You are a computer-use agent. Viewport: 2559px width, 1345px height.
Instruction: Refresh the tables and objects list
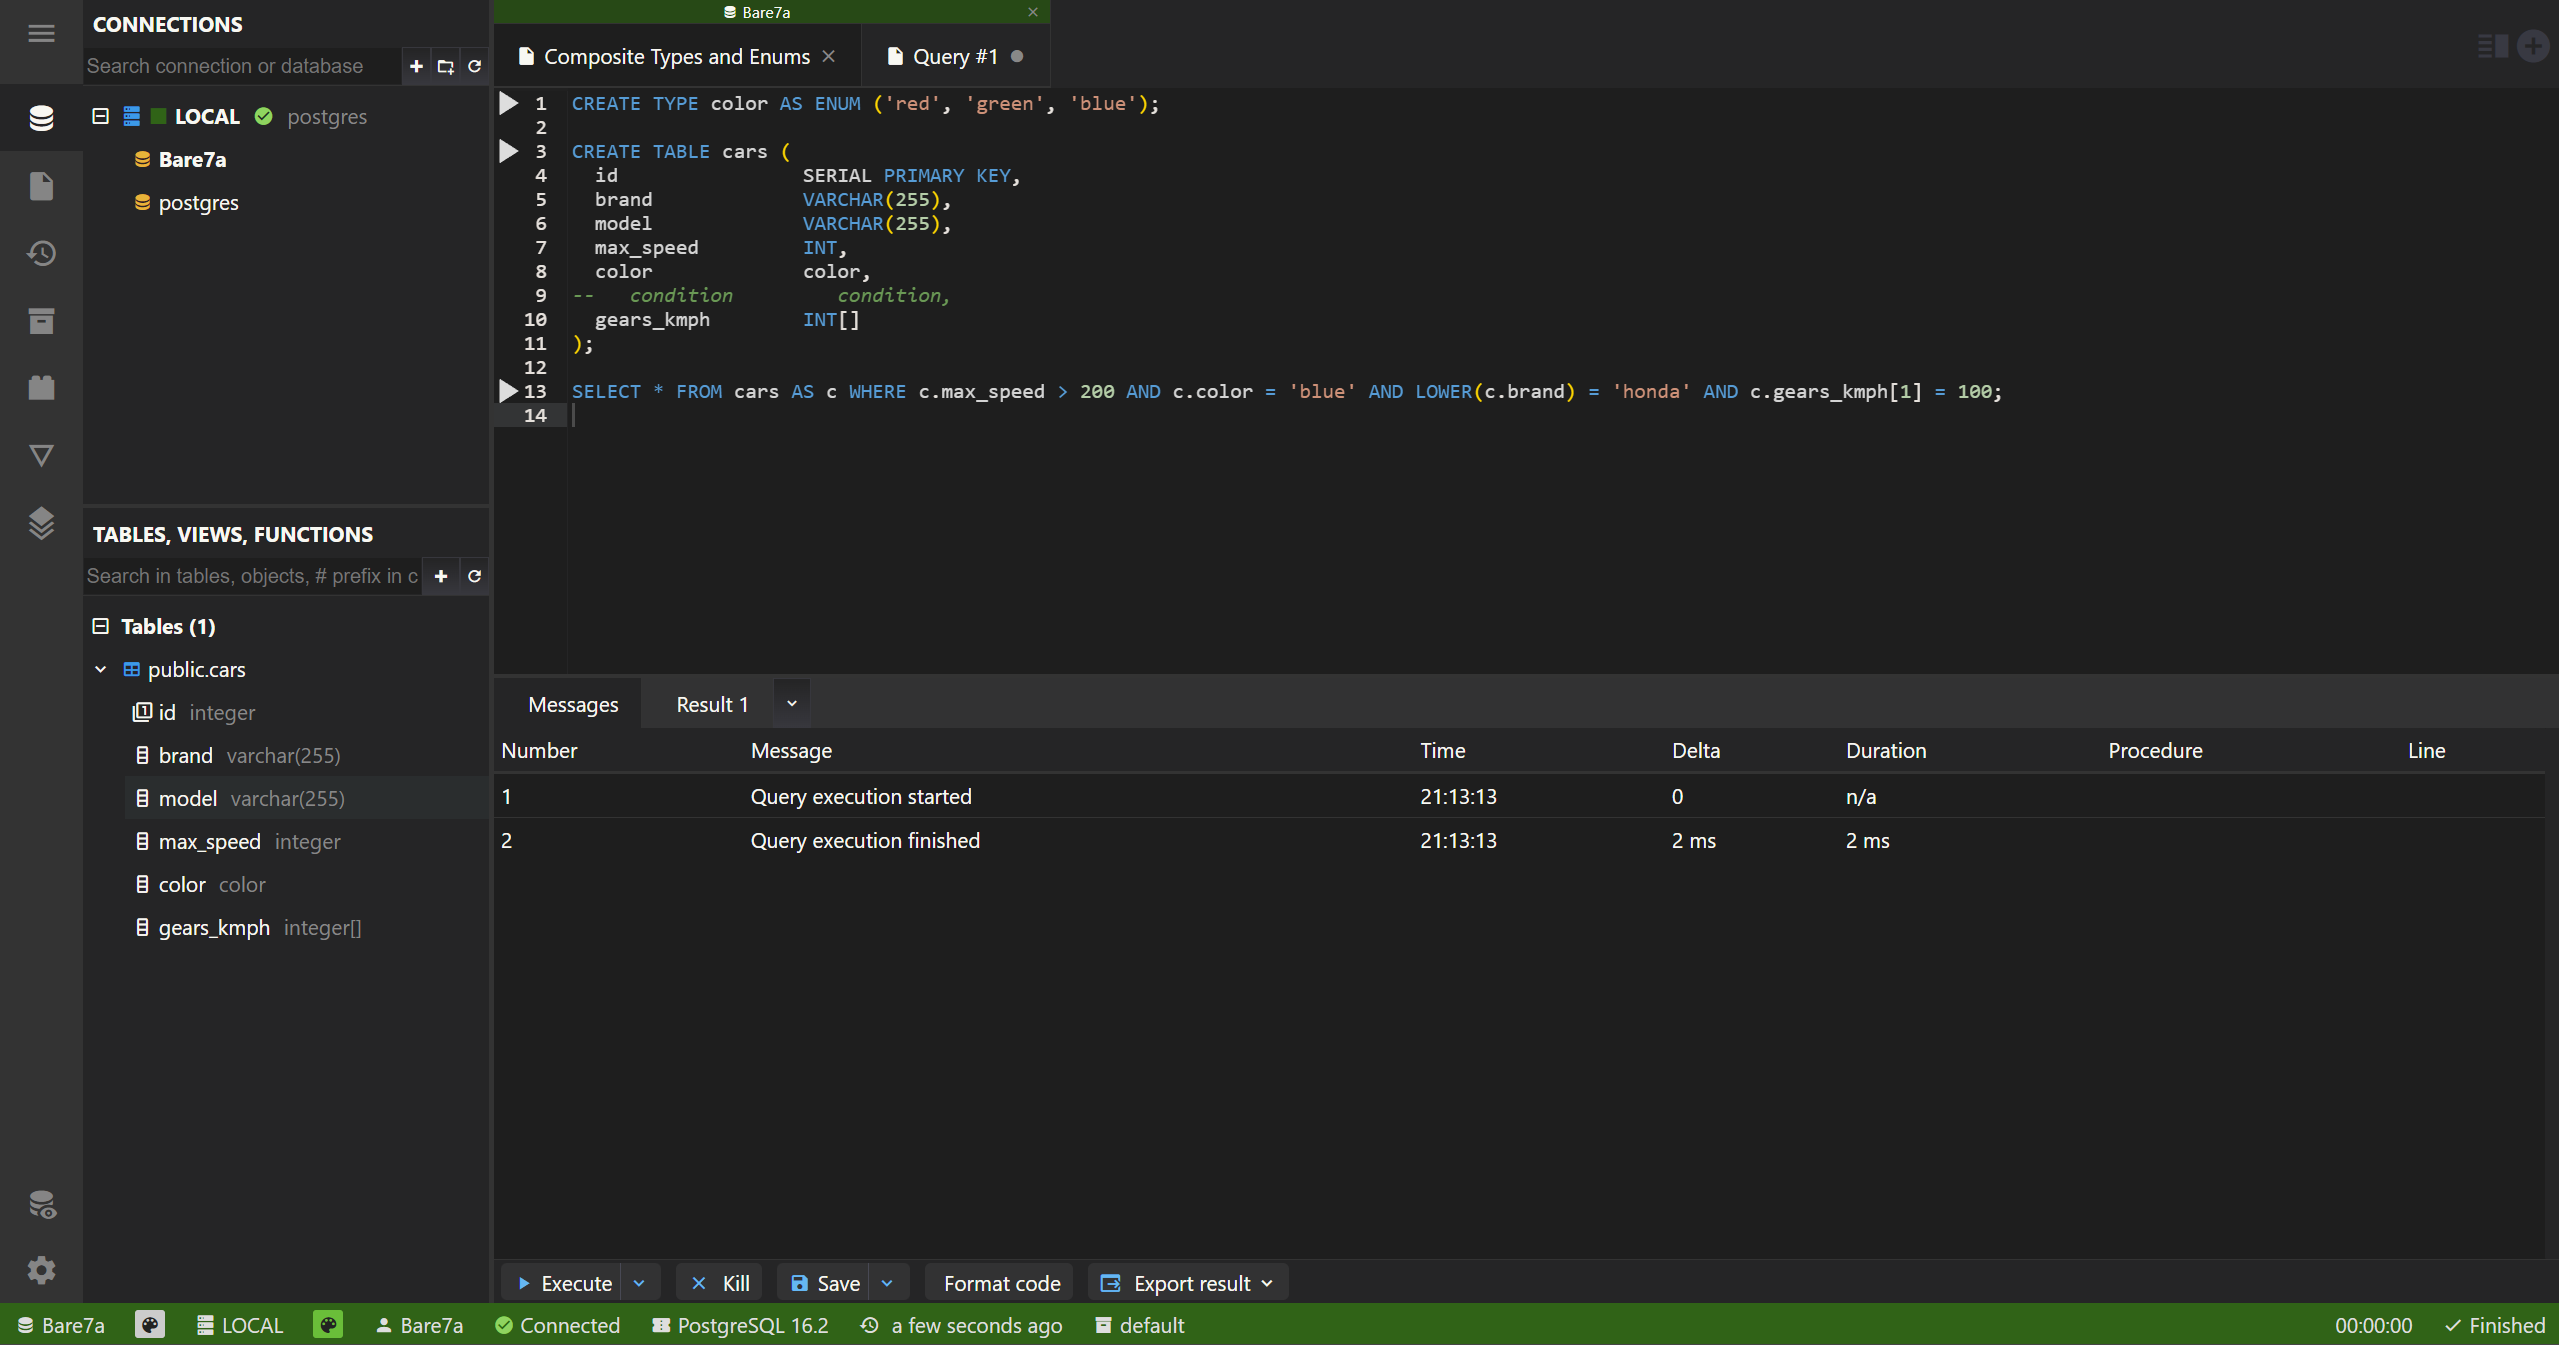coord(475,576)
